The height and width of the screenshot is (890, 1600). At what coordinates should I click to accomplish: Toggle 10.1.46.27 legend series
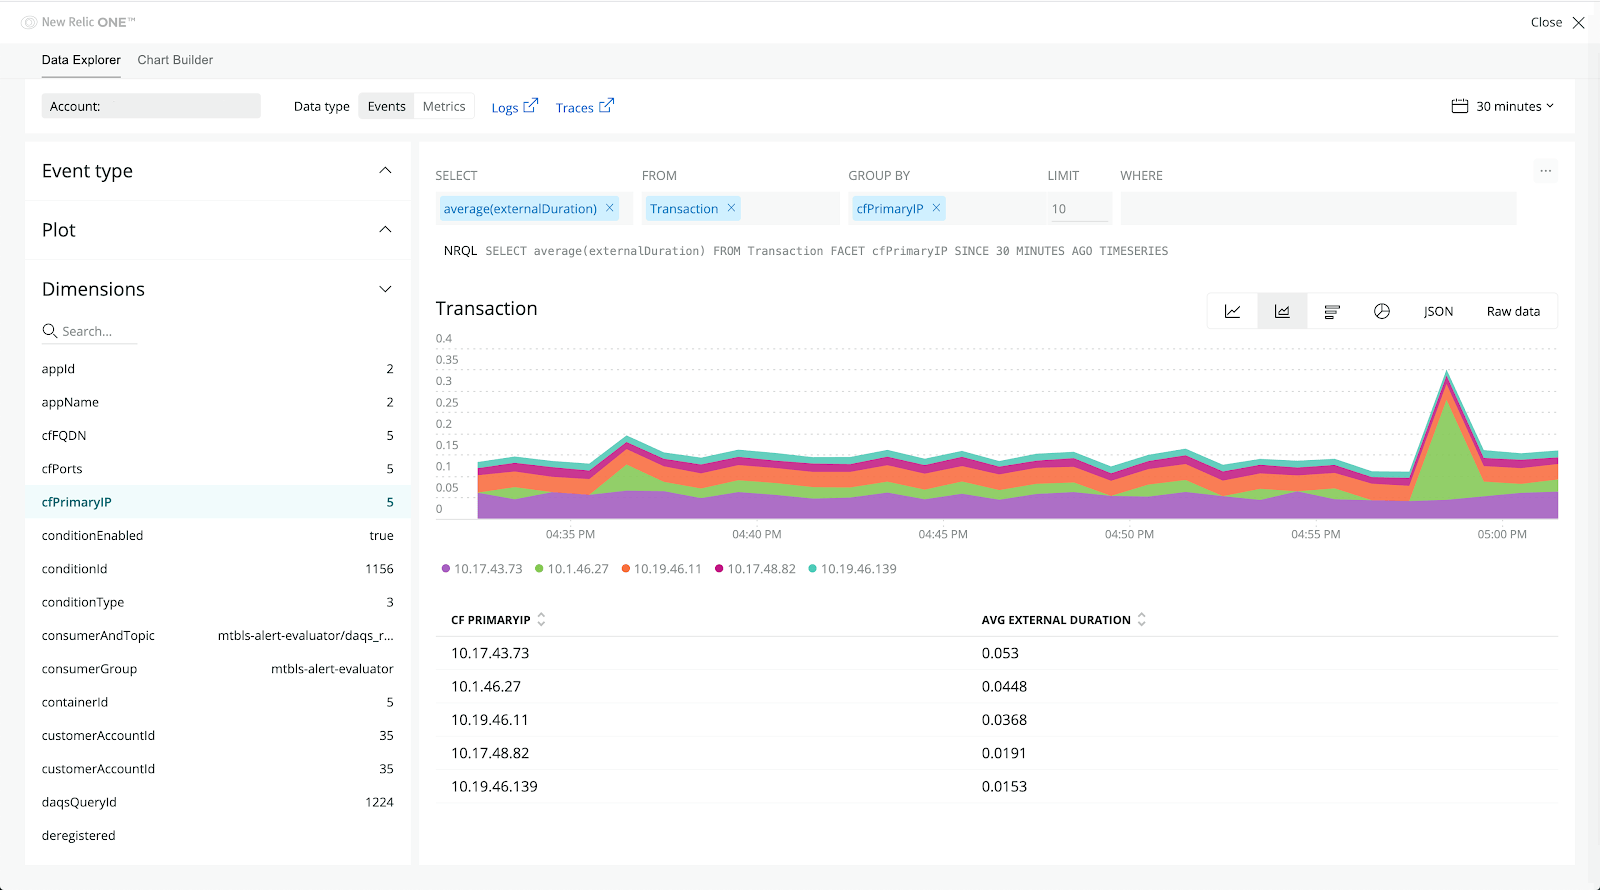coord(572,569)
